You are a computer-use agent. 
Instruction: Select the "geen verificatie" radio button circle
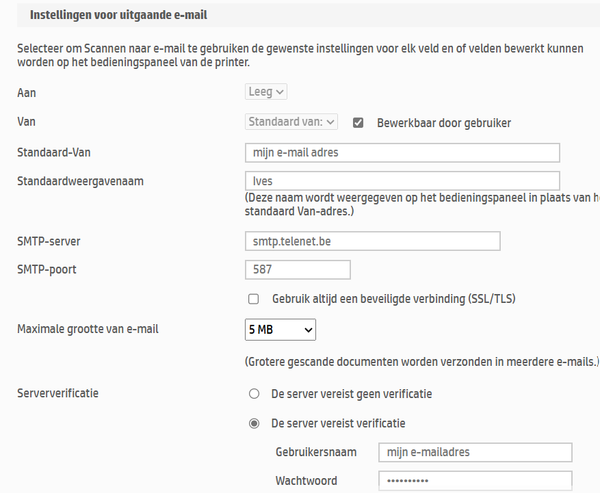click(254, 393)
